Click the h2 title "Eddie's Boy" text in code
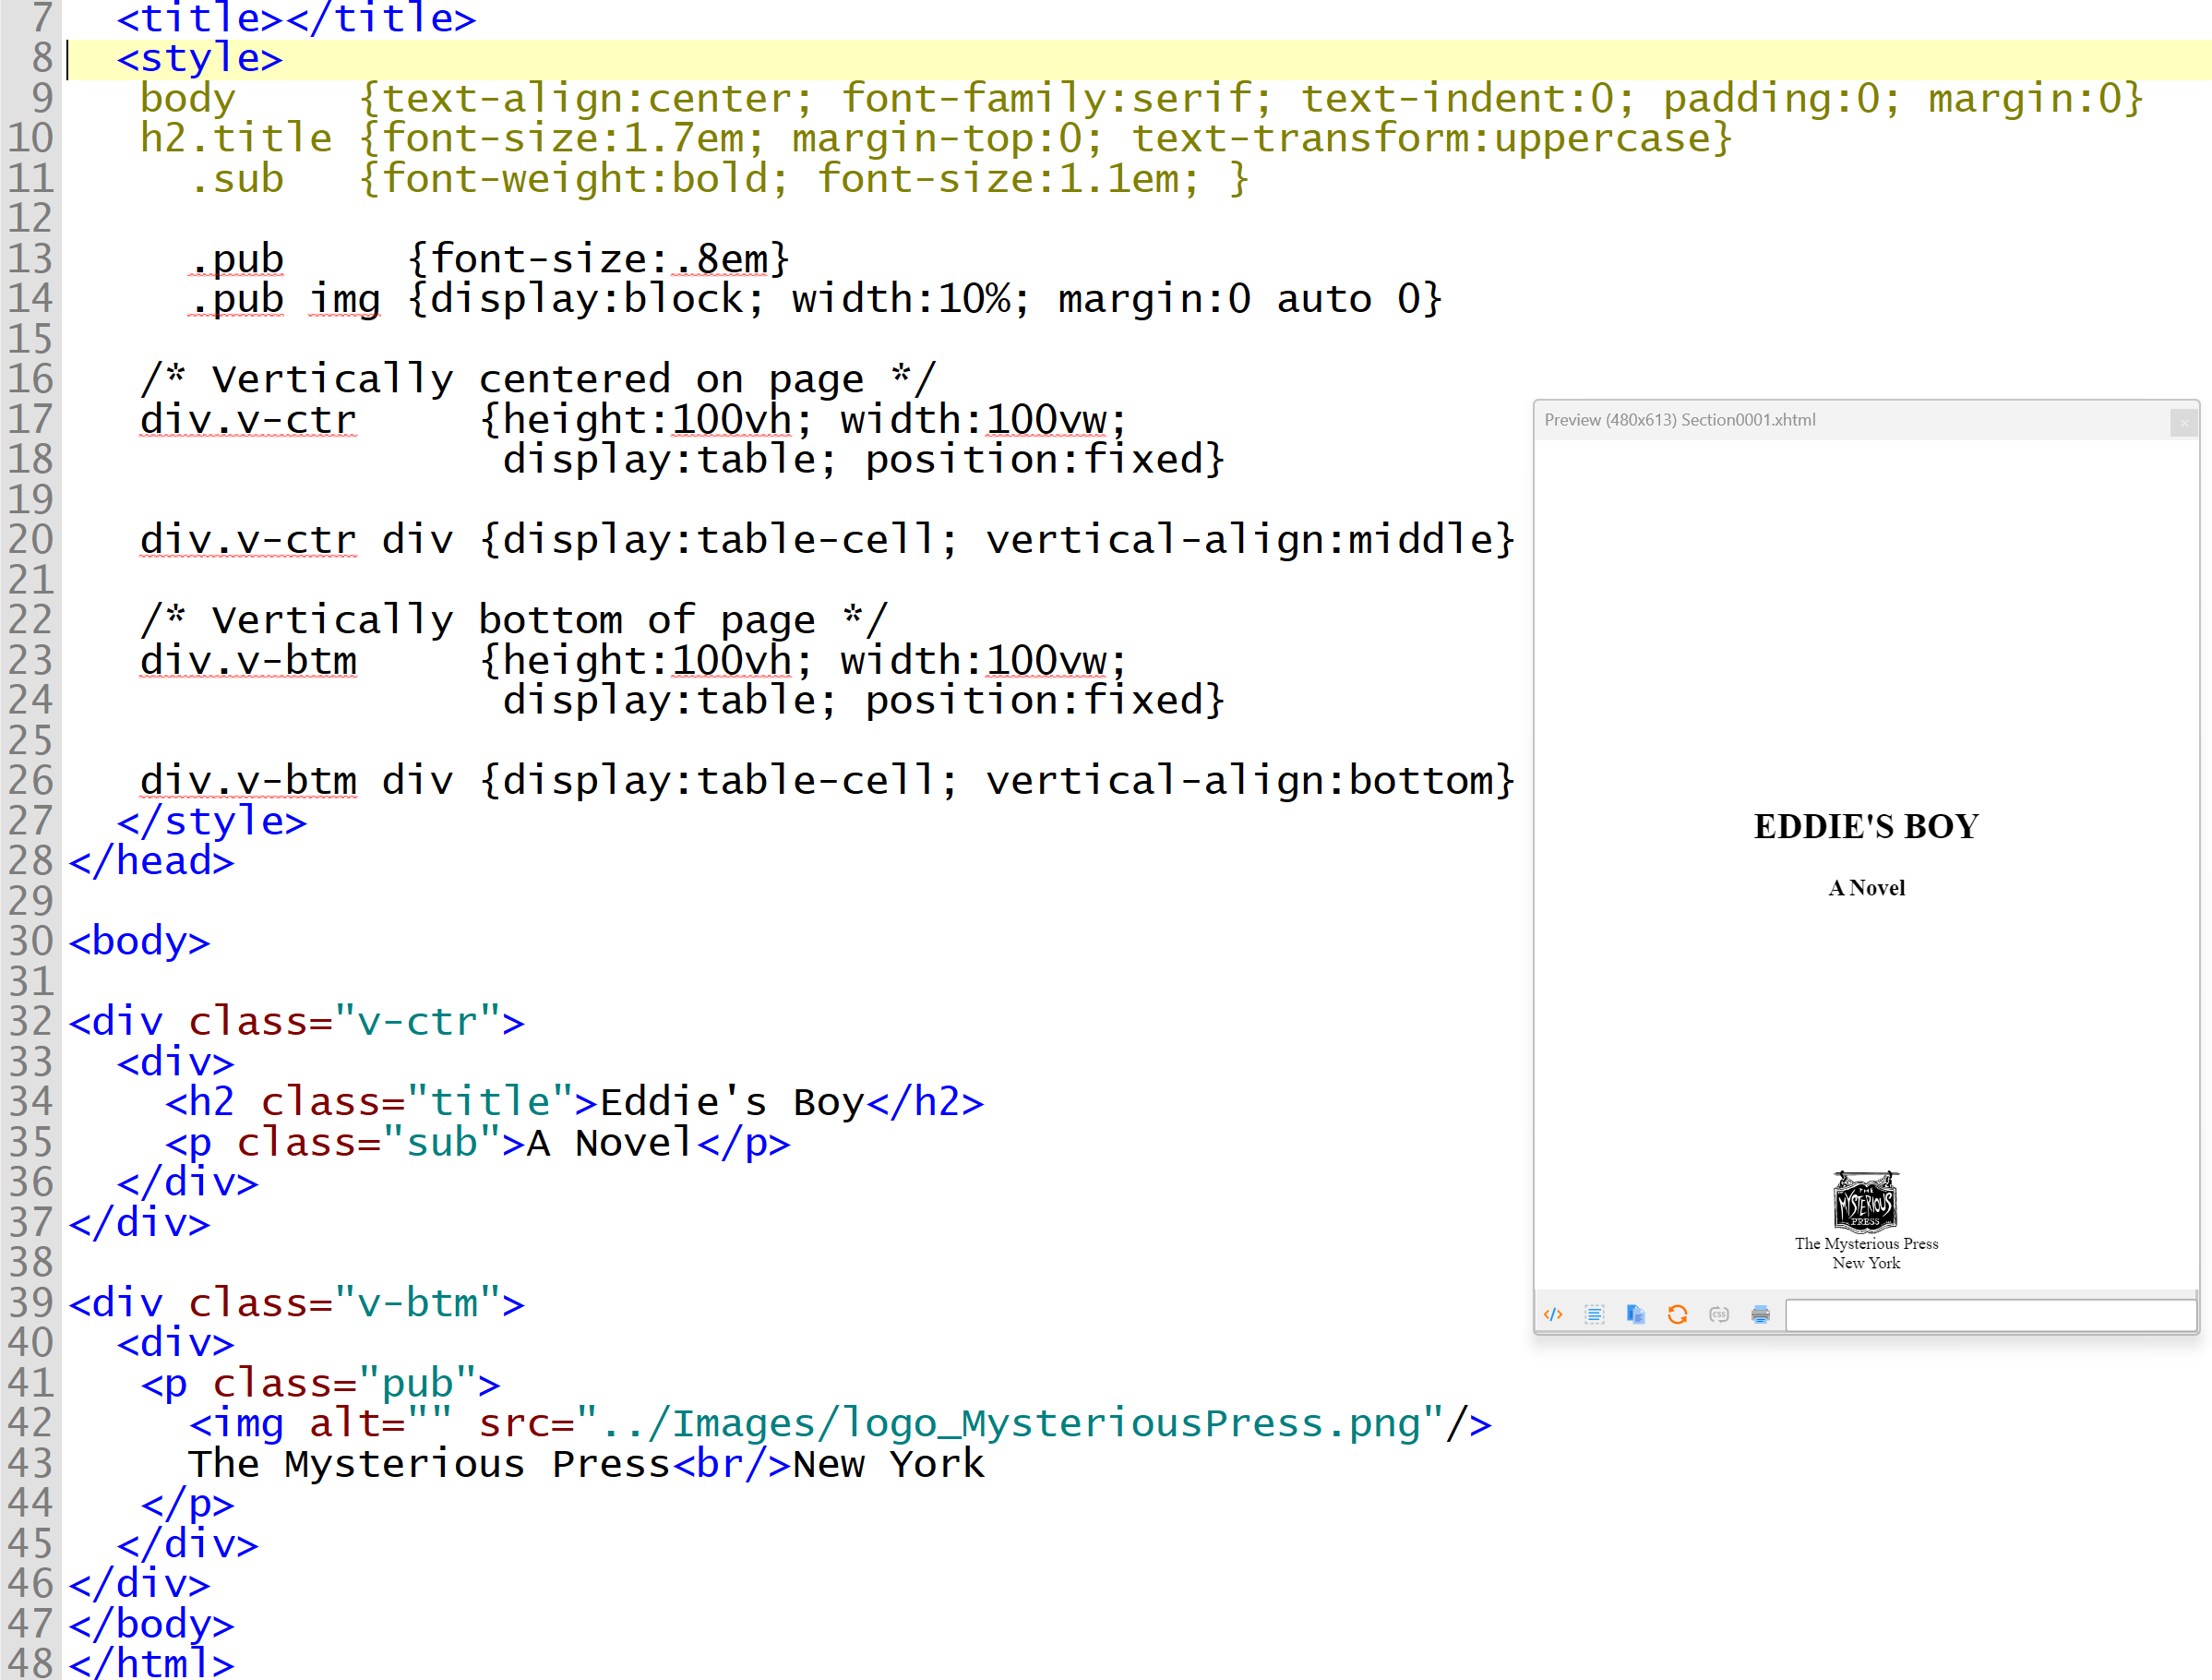This screenshot has width=2212, height=1680. coord(731,1102)
